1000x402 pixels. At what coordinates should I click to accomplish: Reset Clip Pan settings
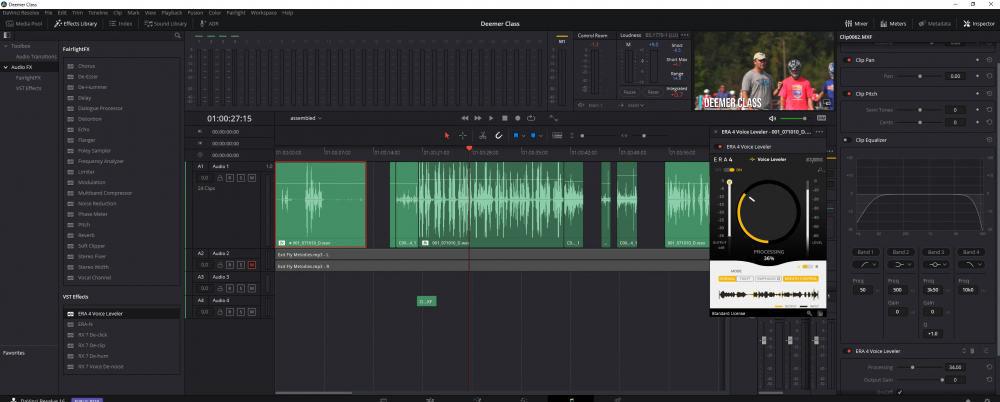click(988, 60)
